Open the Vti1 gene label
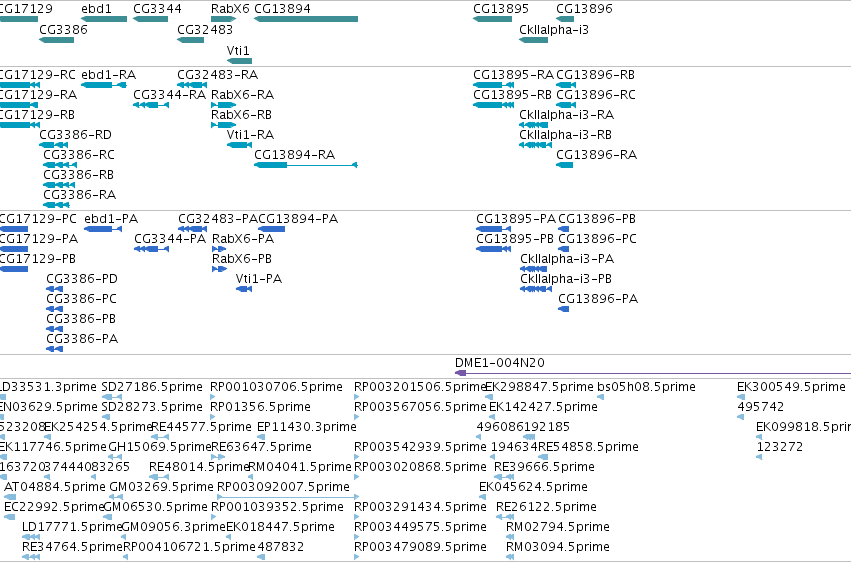The image size is (851, 562). [238, 51]
